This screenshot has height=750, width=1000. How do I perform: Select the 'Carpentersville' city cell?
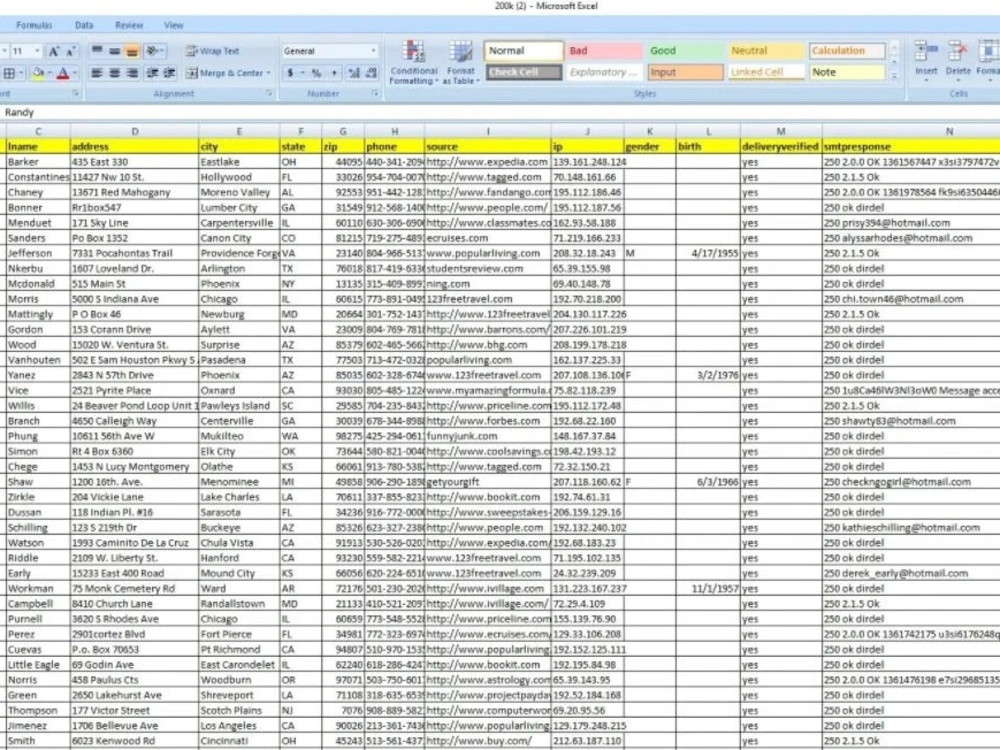(x=239, y=223)
